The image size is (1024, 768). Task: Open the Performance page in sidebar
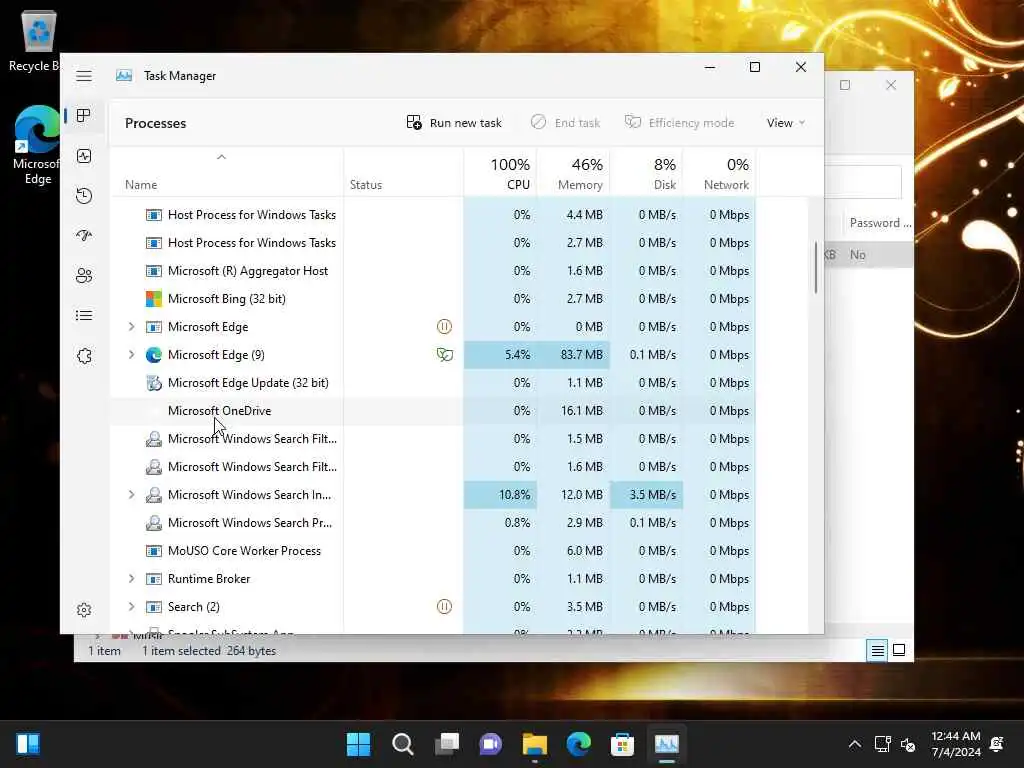[x=84, y=156]
